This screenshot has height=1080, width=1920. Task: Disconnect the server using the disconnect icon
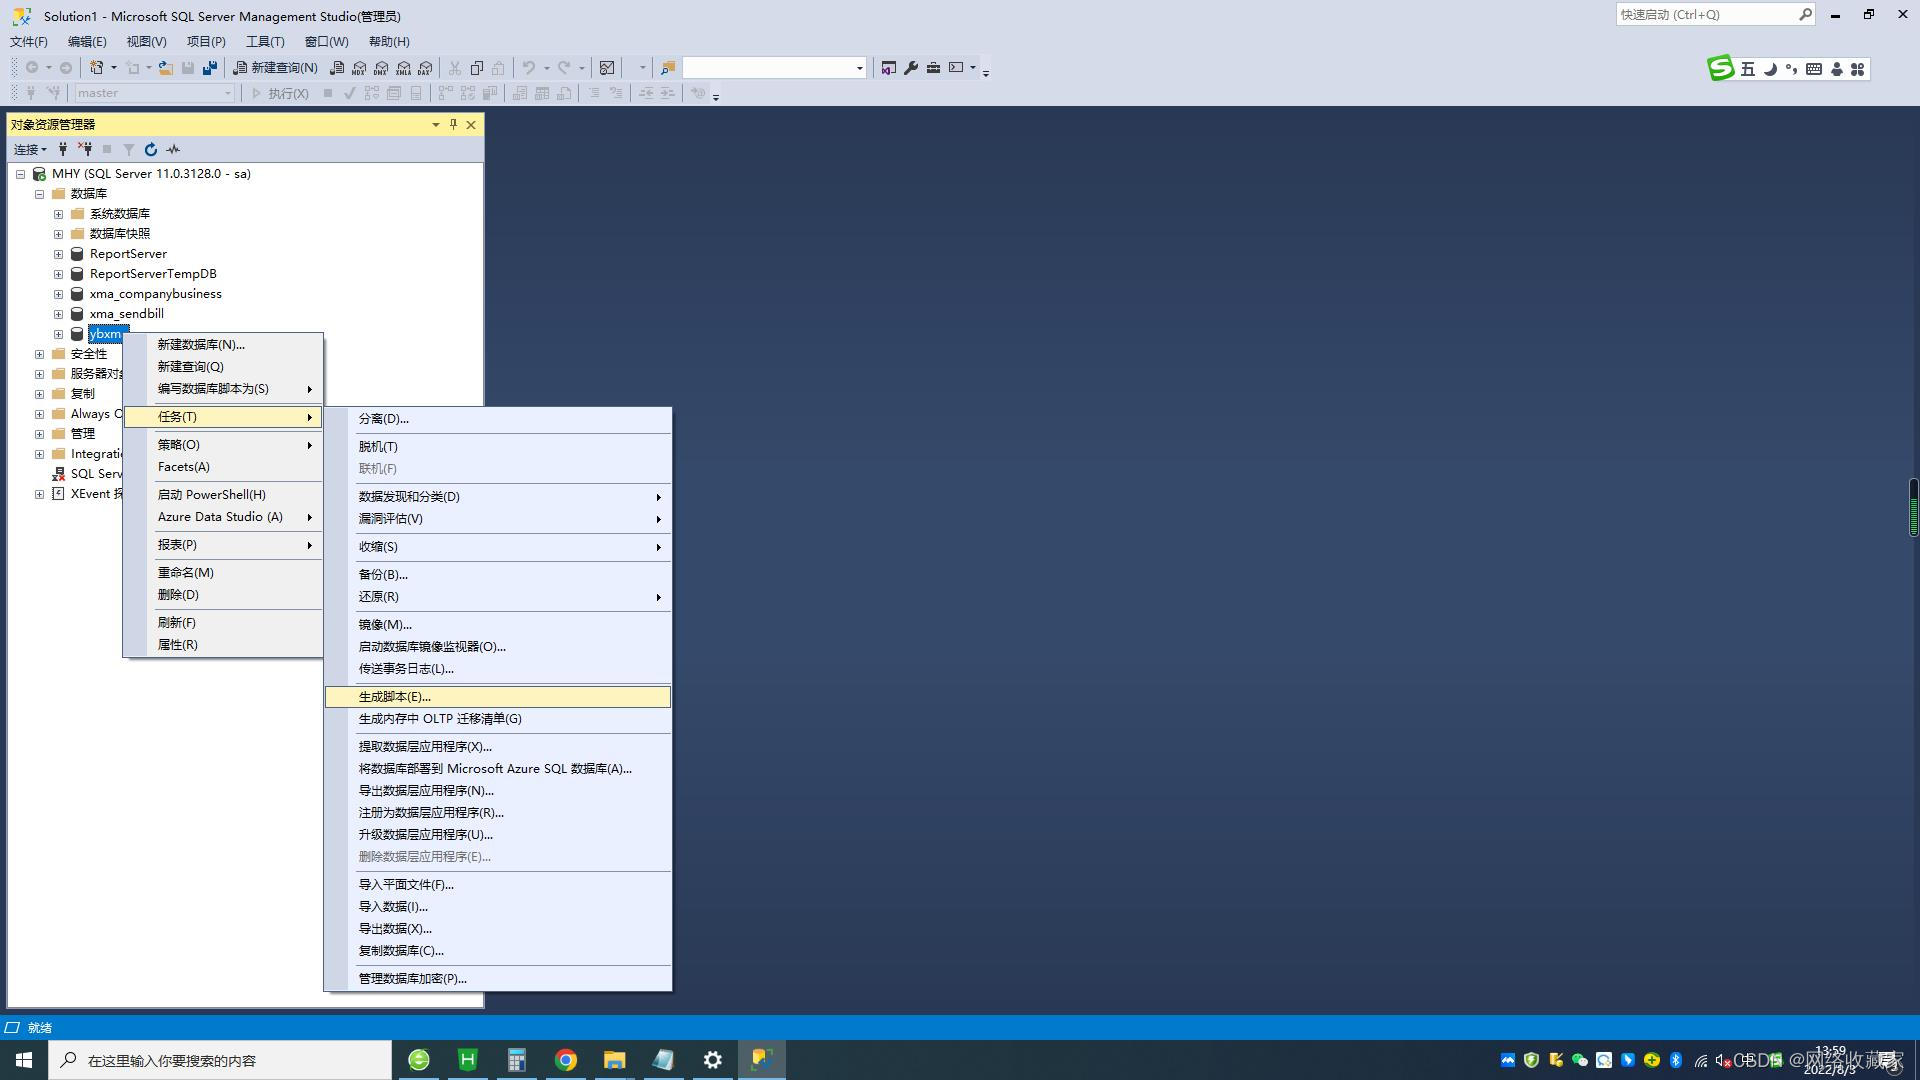[87, 149]
